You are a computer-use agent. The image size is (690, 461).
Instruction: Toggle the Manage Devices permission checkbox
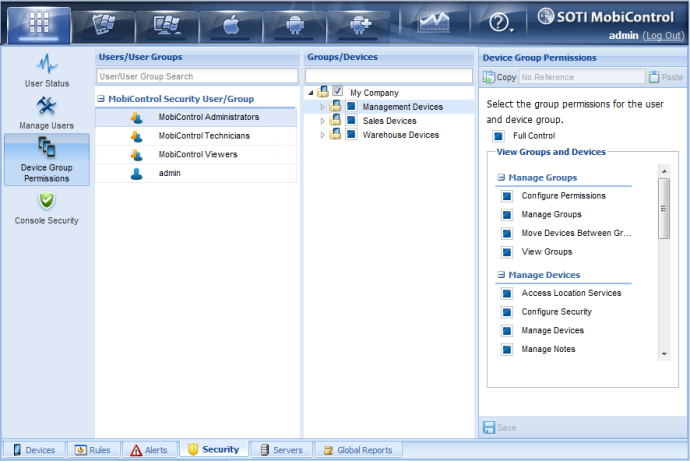click(507, 331)
